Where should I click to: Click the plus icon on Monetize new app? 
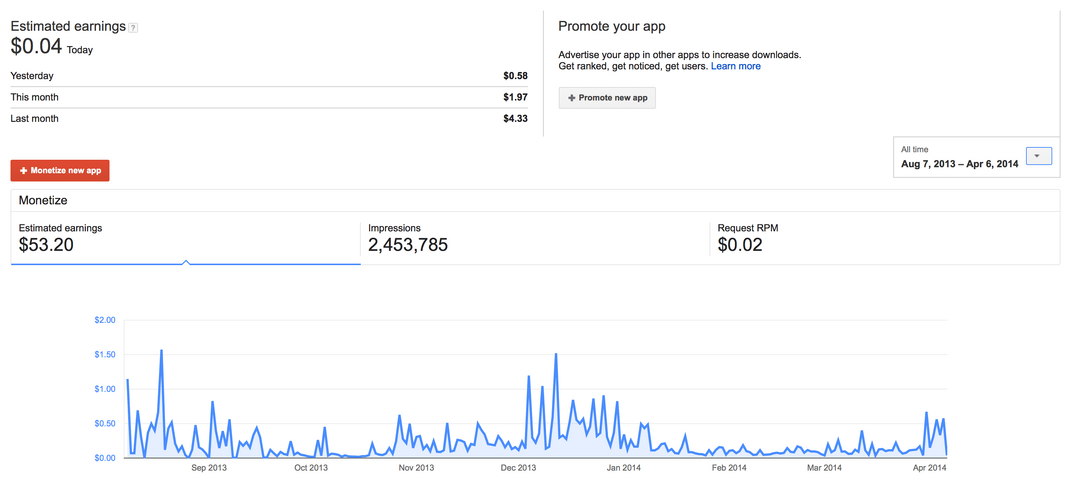pos(24,171)
